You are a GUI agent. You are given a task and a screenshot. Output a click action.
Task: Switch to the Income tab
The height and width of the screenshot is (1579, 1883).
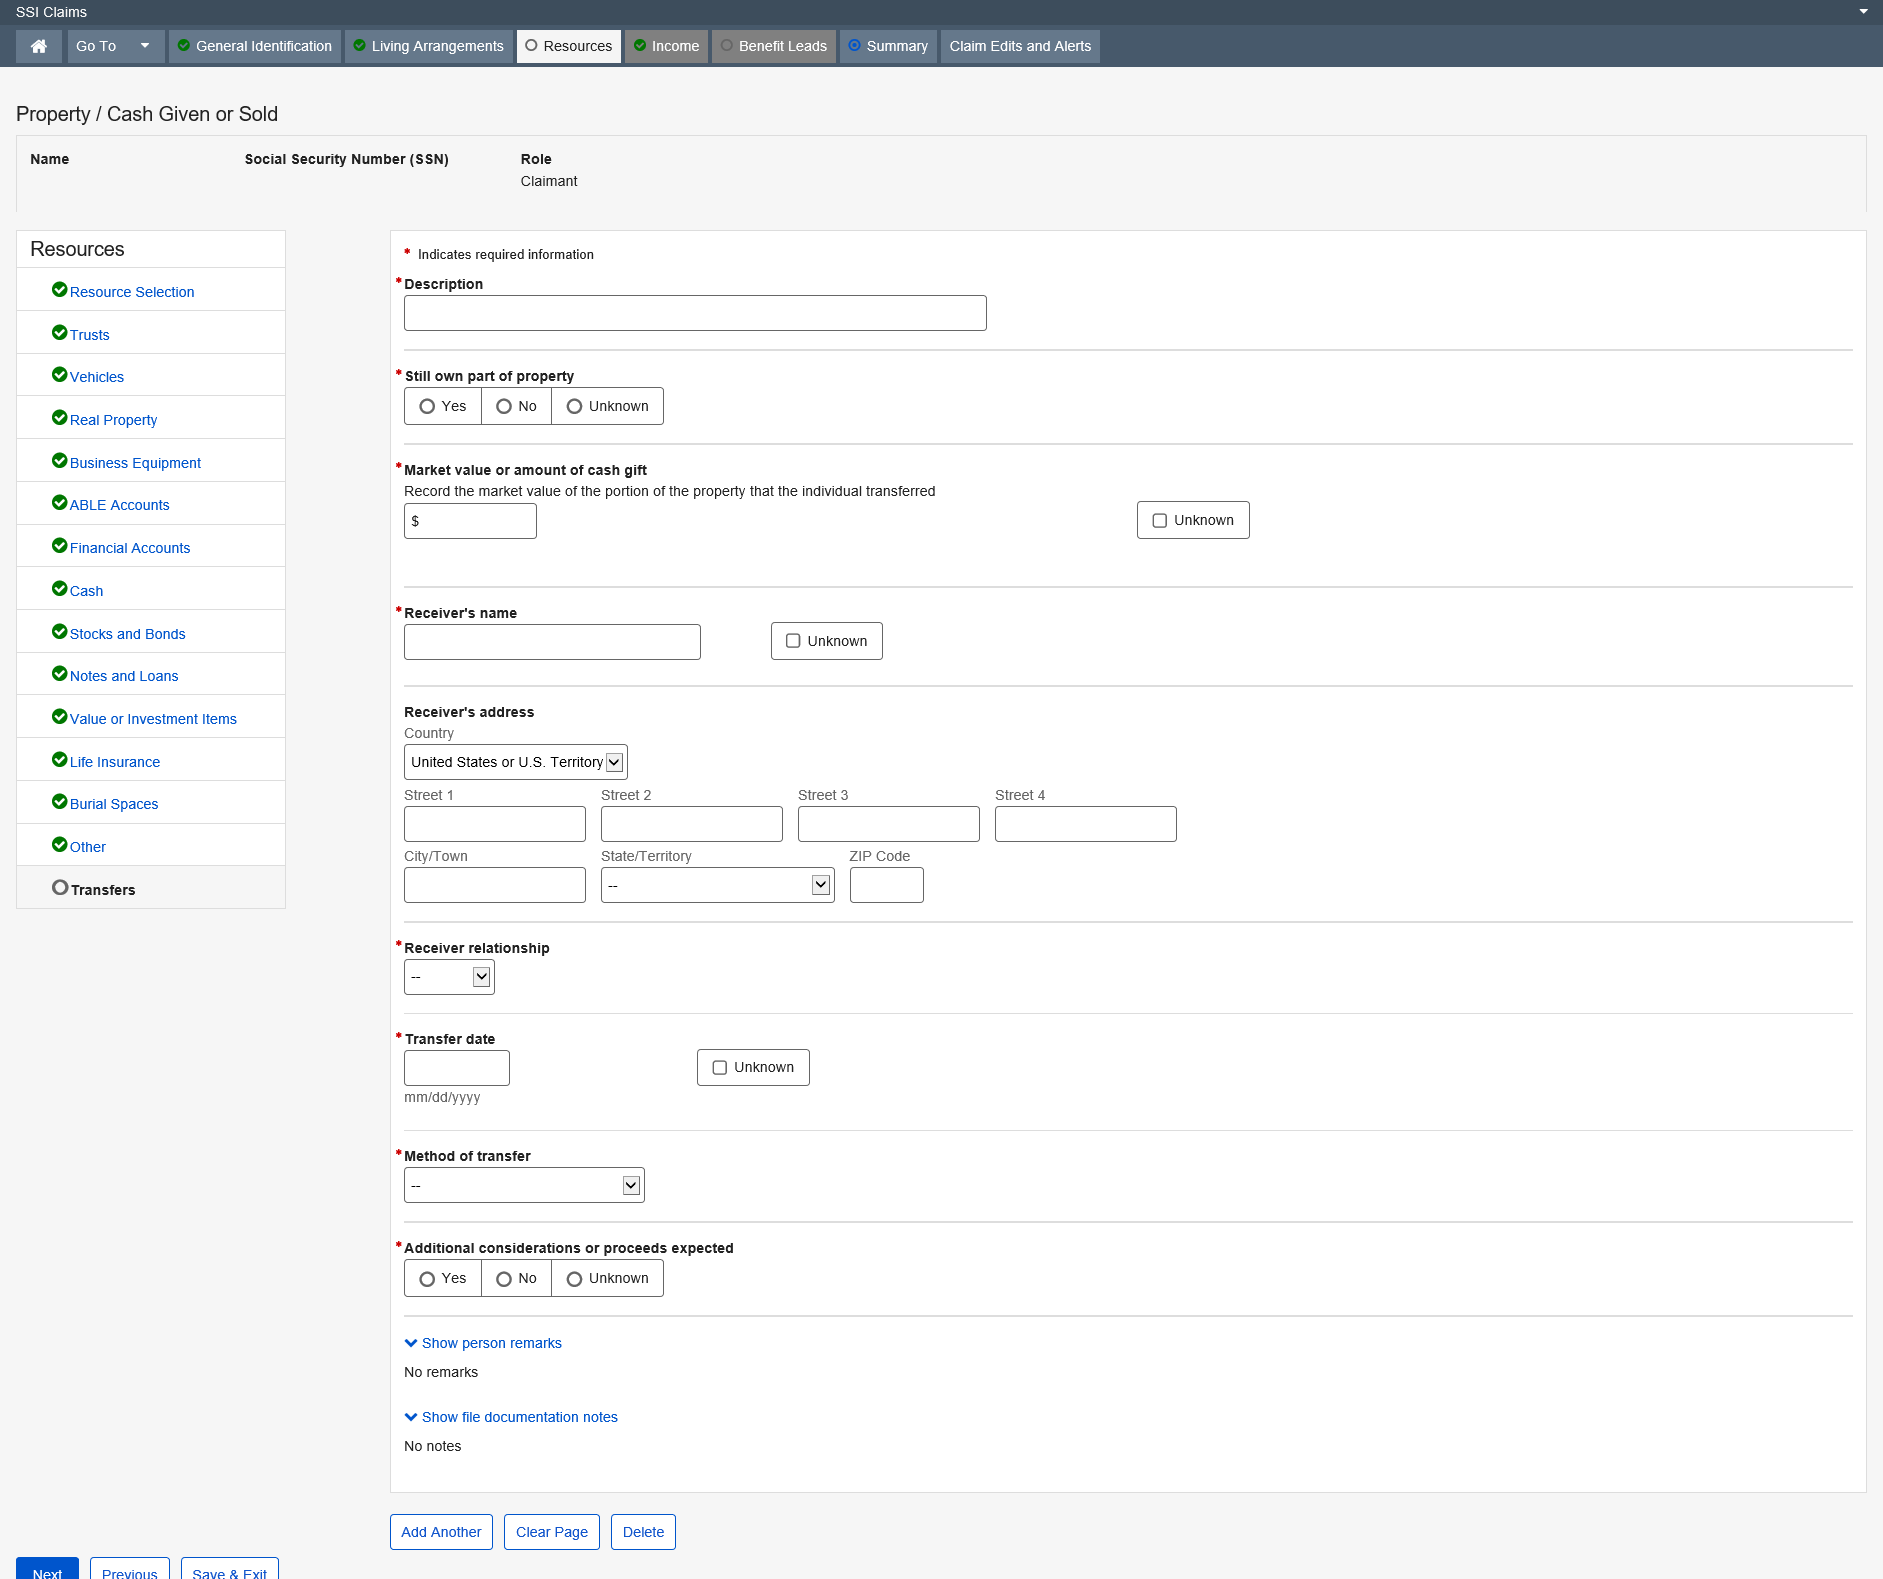(x=666, y=46)
